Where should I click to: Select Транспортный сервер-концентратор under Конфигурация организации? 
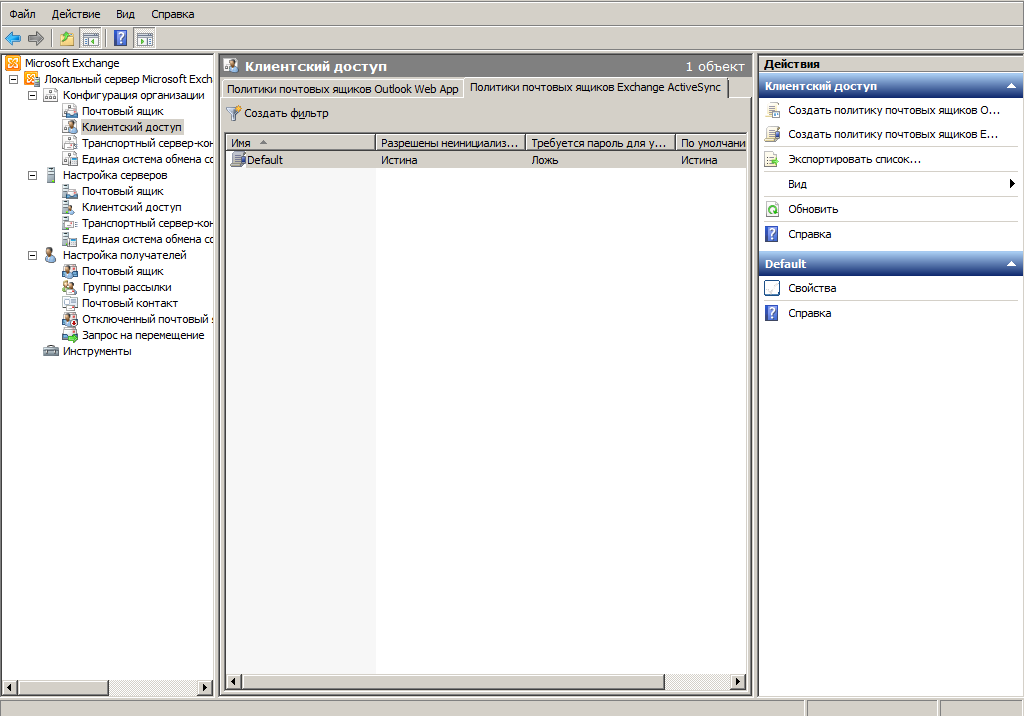[x=147, y=143]
